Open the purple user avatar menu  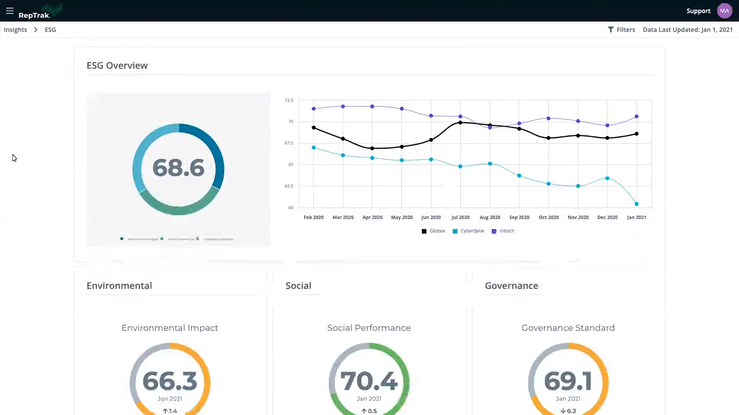coord(724,10)
